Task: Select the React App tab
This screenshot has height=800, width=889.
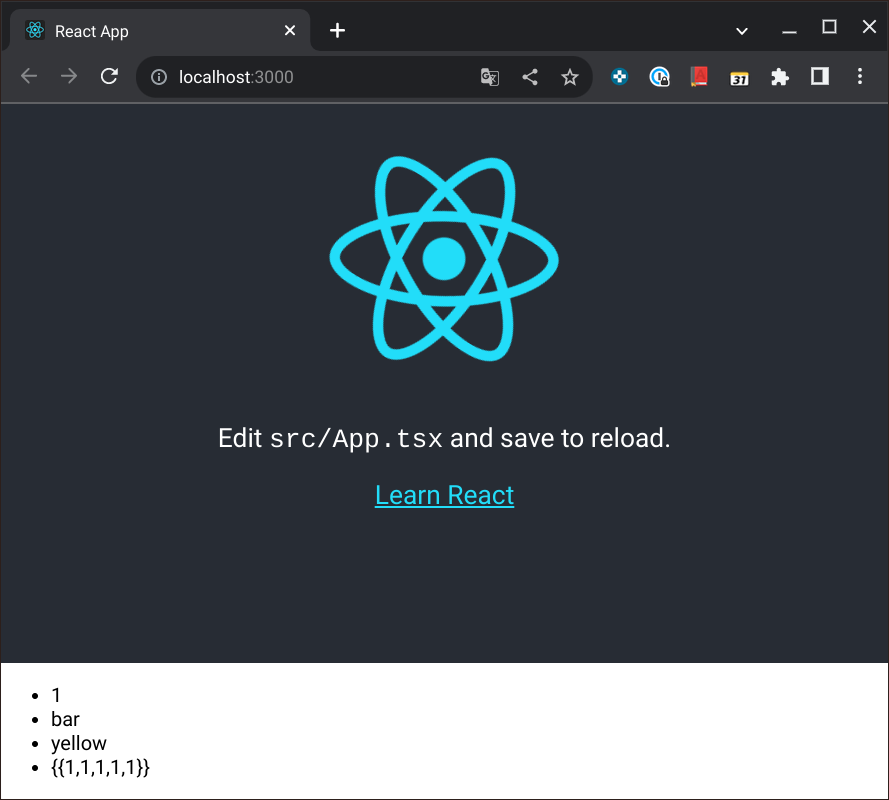Action: click(x=150, y=31)
